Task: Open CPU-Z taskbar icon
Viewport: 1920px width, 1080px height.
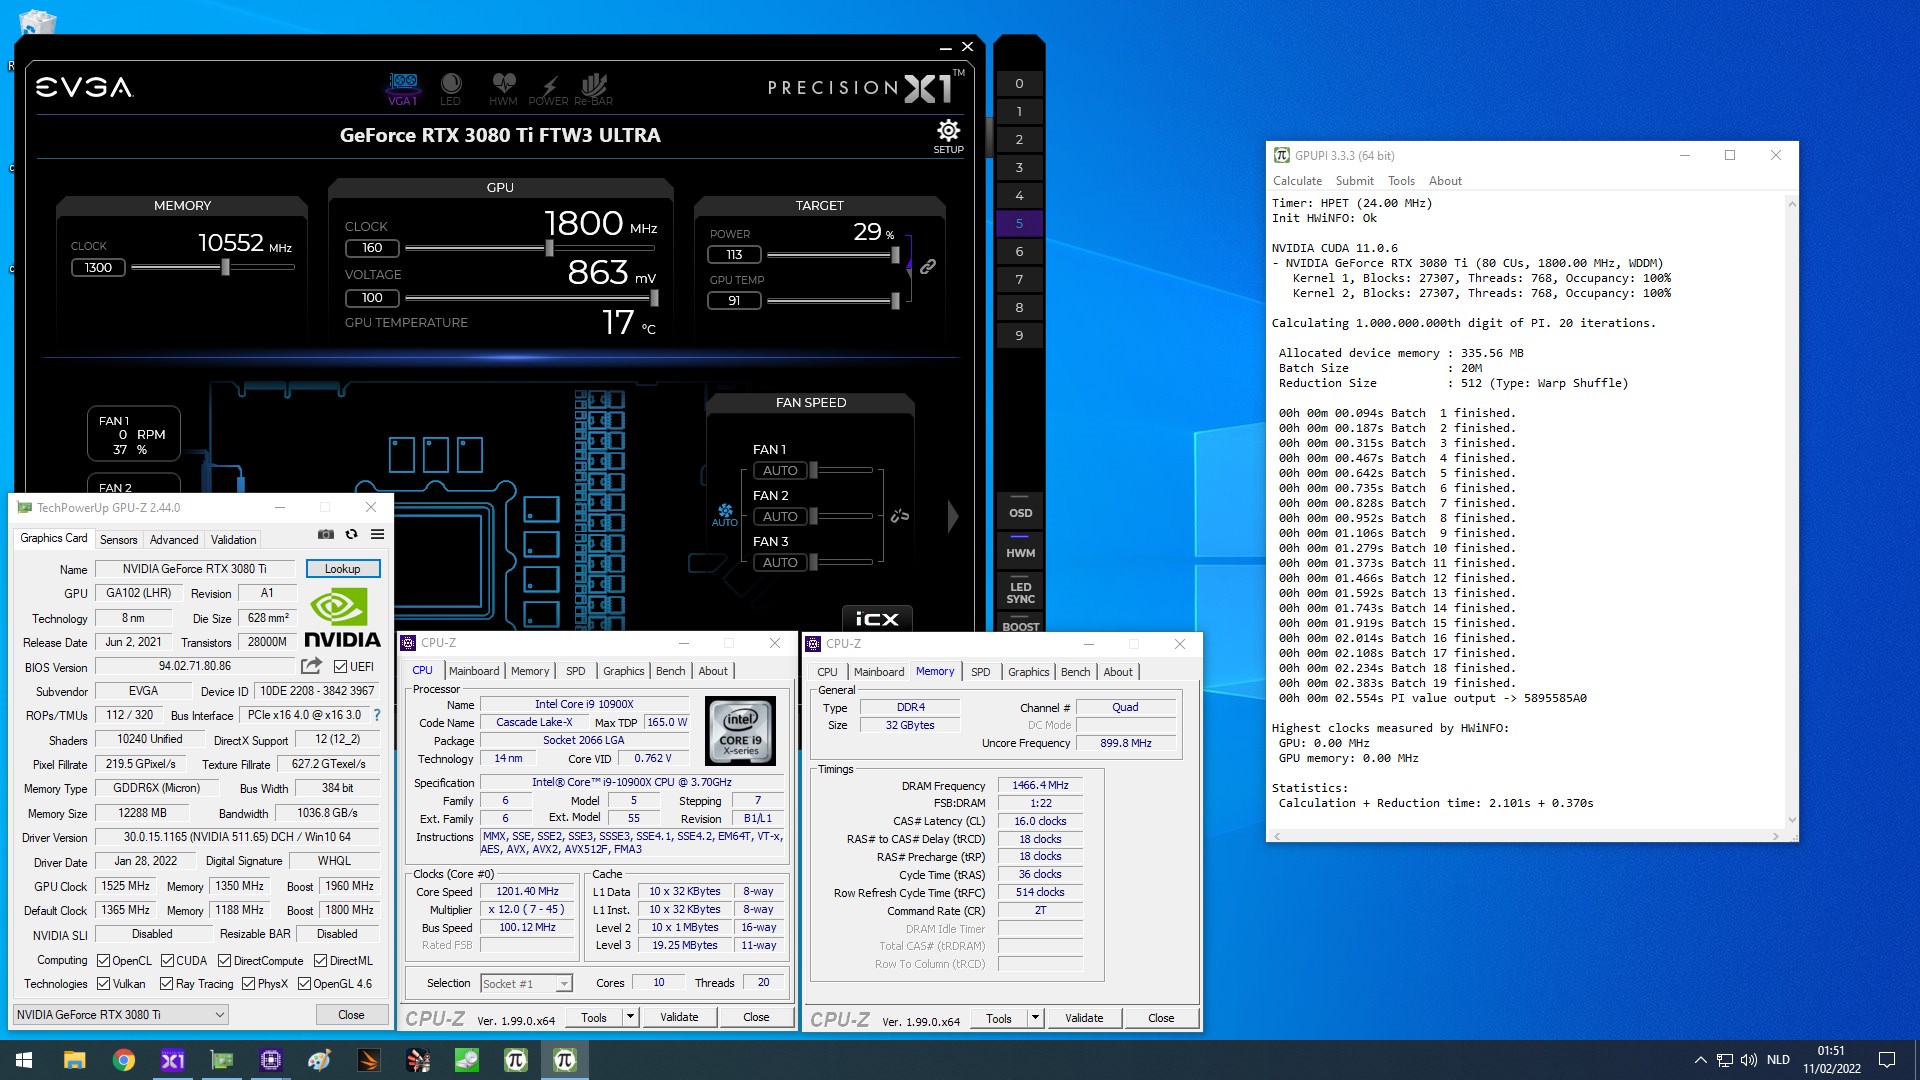Action: [x=271, y=1060]
